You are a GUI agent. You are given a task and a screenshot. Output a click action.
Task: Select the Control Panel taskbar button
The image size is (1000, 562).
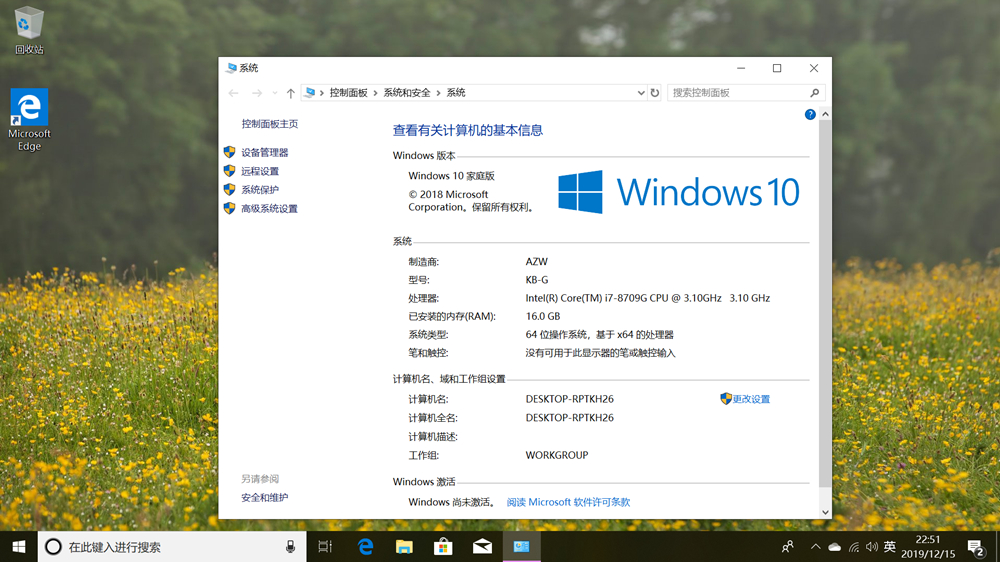(522, 547)
